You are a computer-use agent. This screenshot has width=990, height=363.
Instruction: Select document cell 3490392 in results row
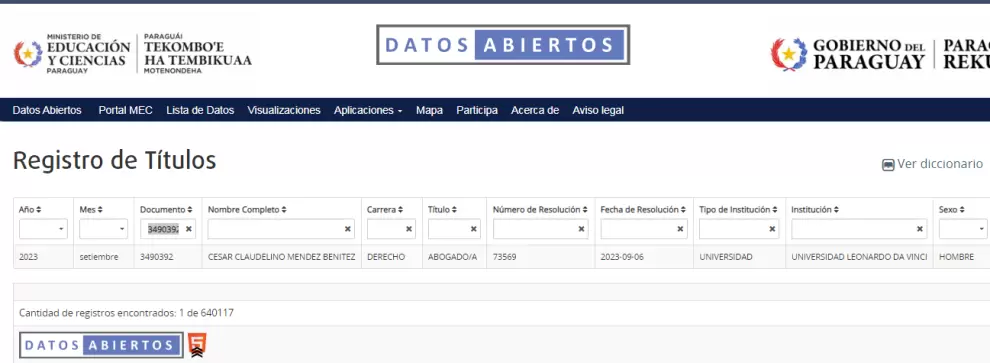pos(168,258)
